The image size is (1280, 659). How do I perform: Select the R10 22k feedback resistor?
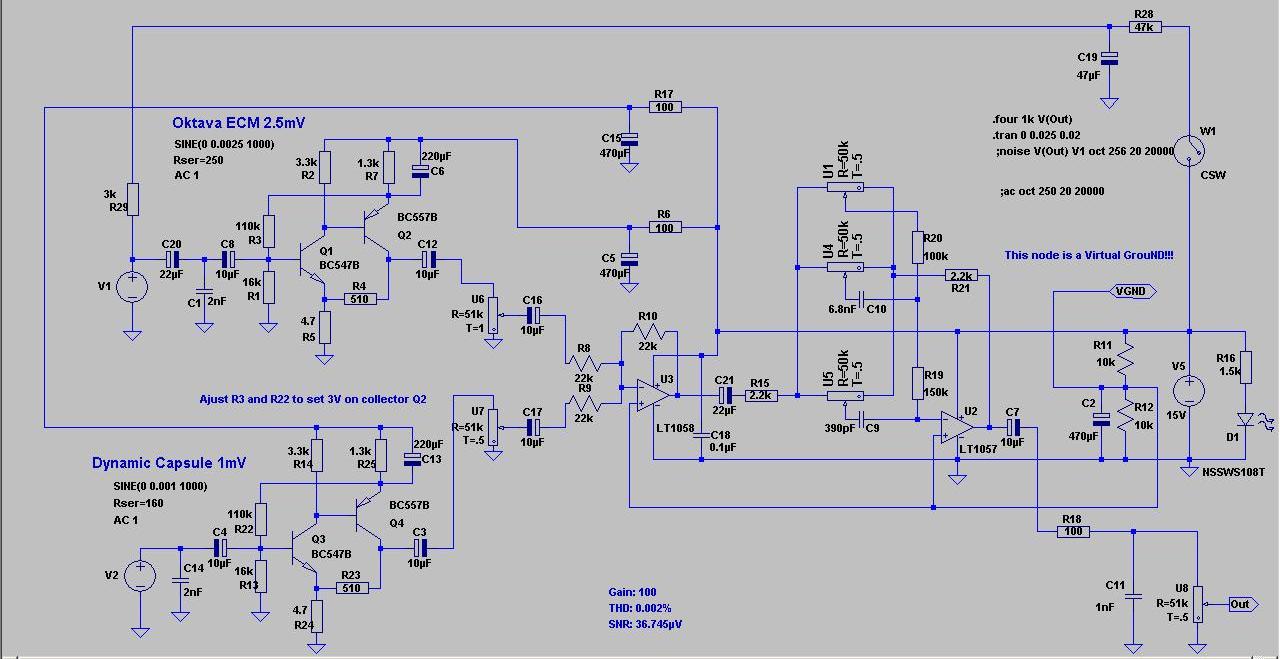point(648,331)
